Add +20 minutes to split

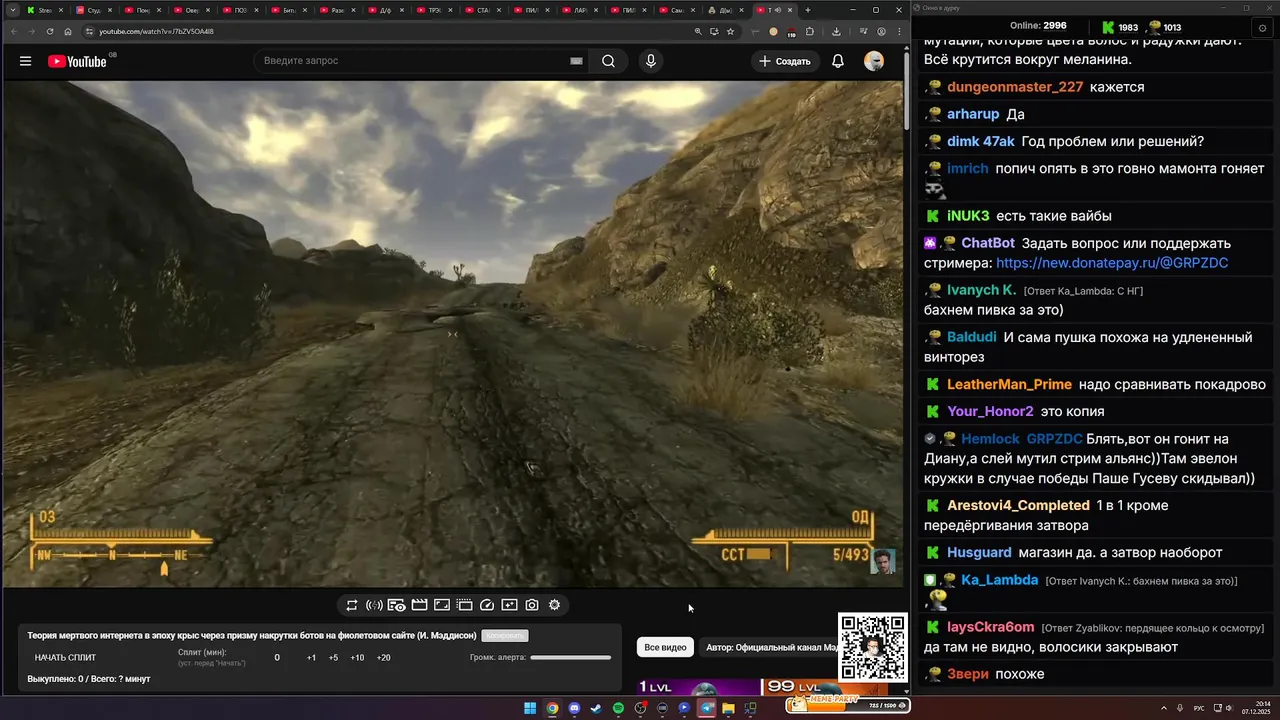coord(383,658)
